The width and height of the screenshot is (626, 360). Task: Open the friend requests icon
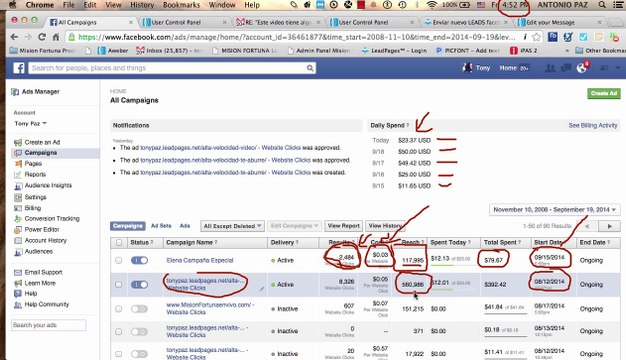550,68
